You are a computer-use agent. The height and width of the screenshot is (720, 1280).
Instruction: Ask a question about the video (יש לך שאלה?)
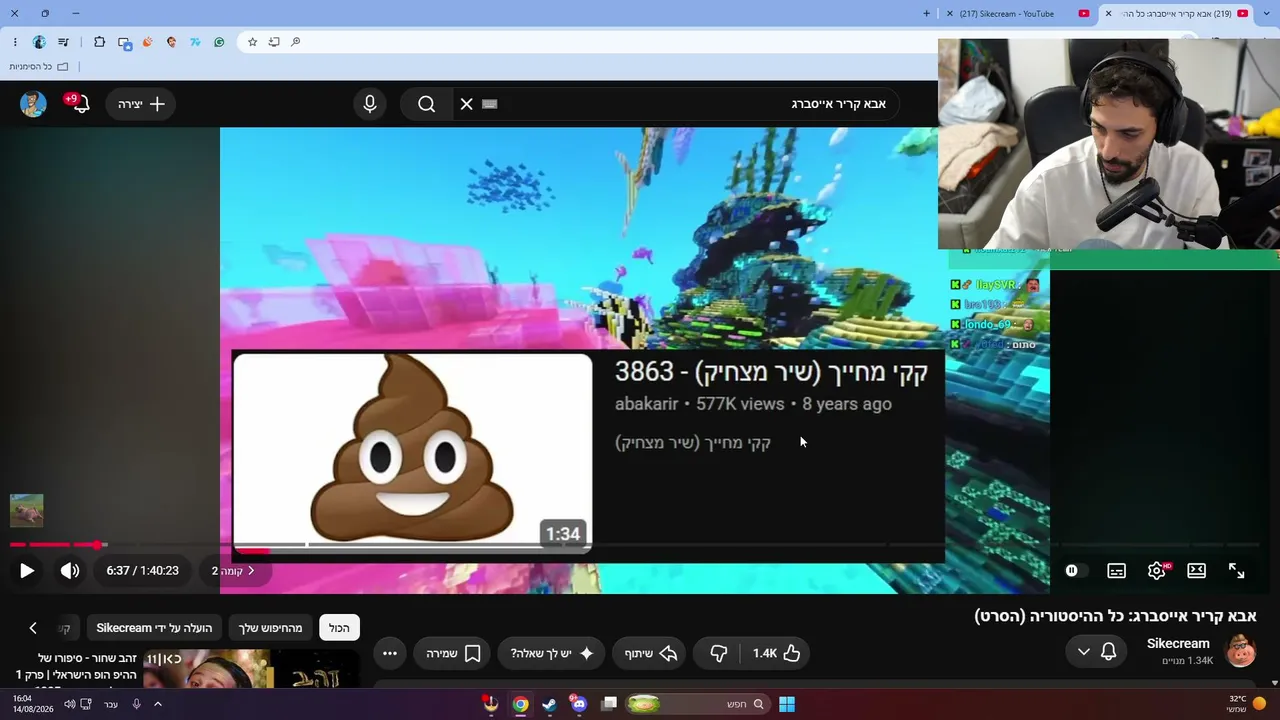pyautogui.click(x=552, y=653)
